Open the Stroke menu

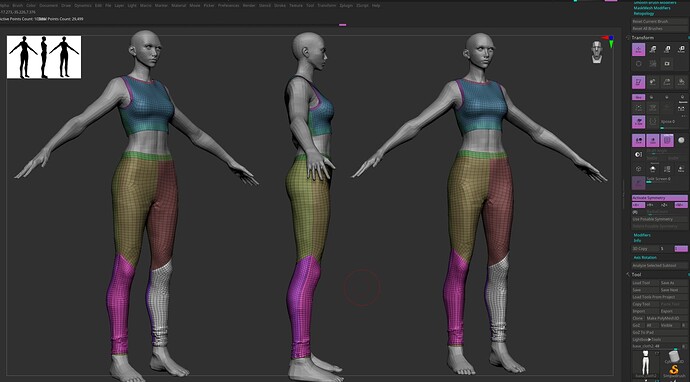tap(279, 5)
